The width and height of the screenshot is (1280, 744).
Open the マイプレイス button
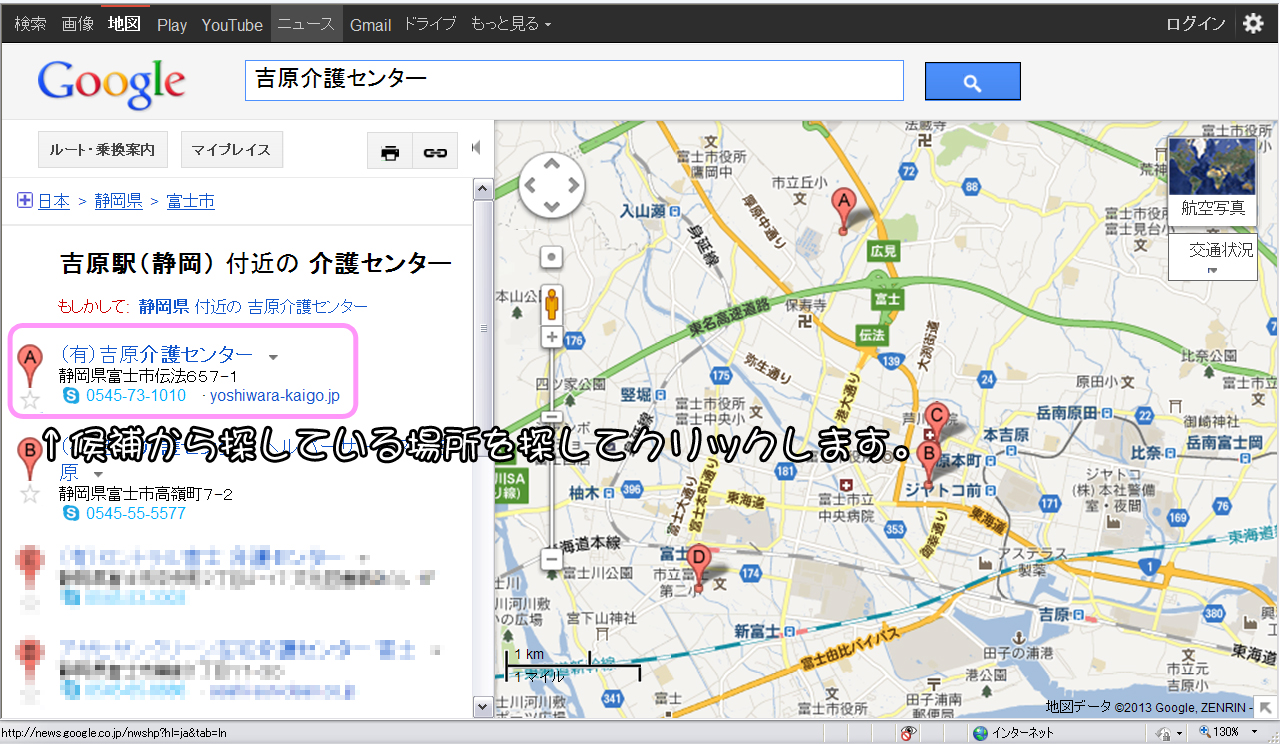tap(231, 150)
